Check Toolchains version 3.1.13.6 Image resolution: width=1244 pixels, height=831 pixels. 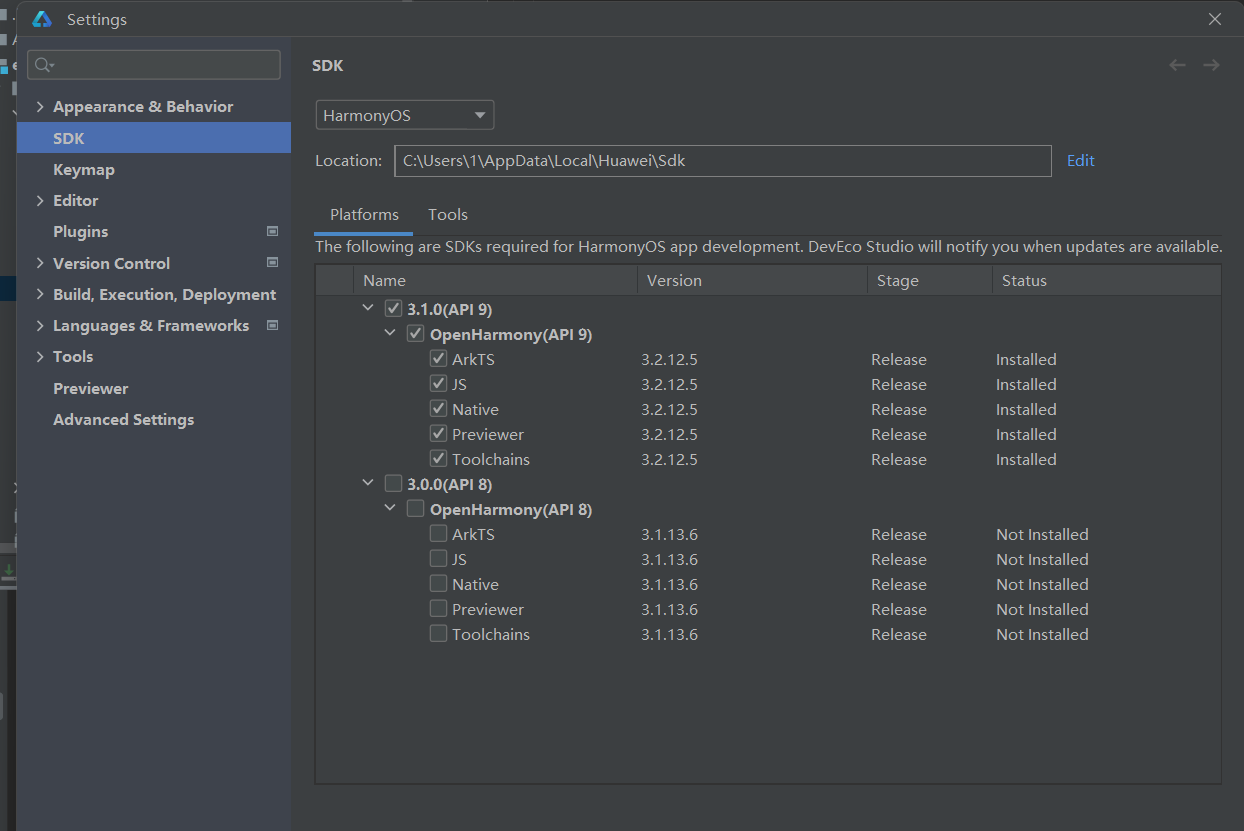tap(438, 634)
